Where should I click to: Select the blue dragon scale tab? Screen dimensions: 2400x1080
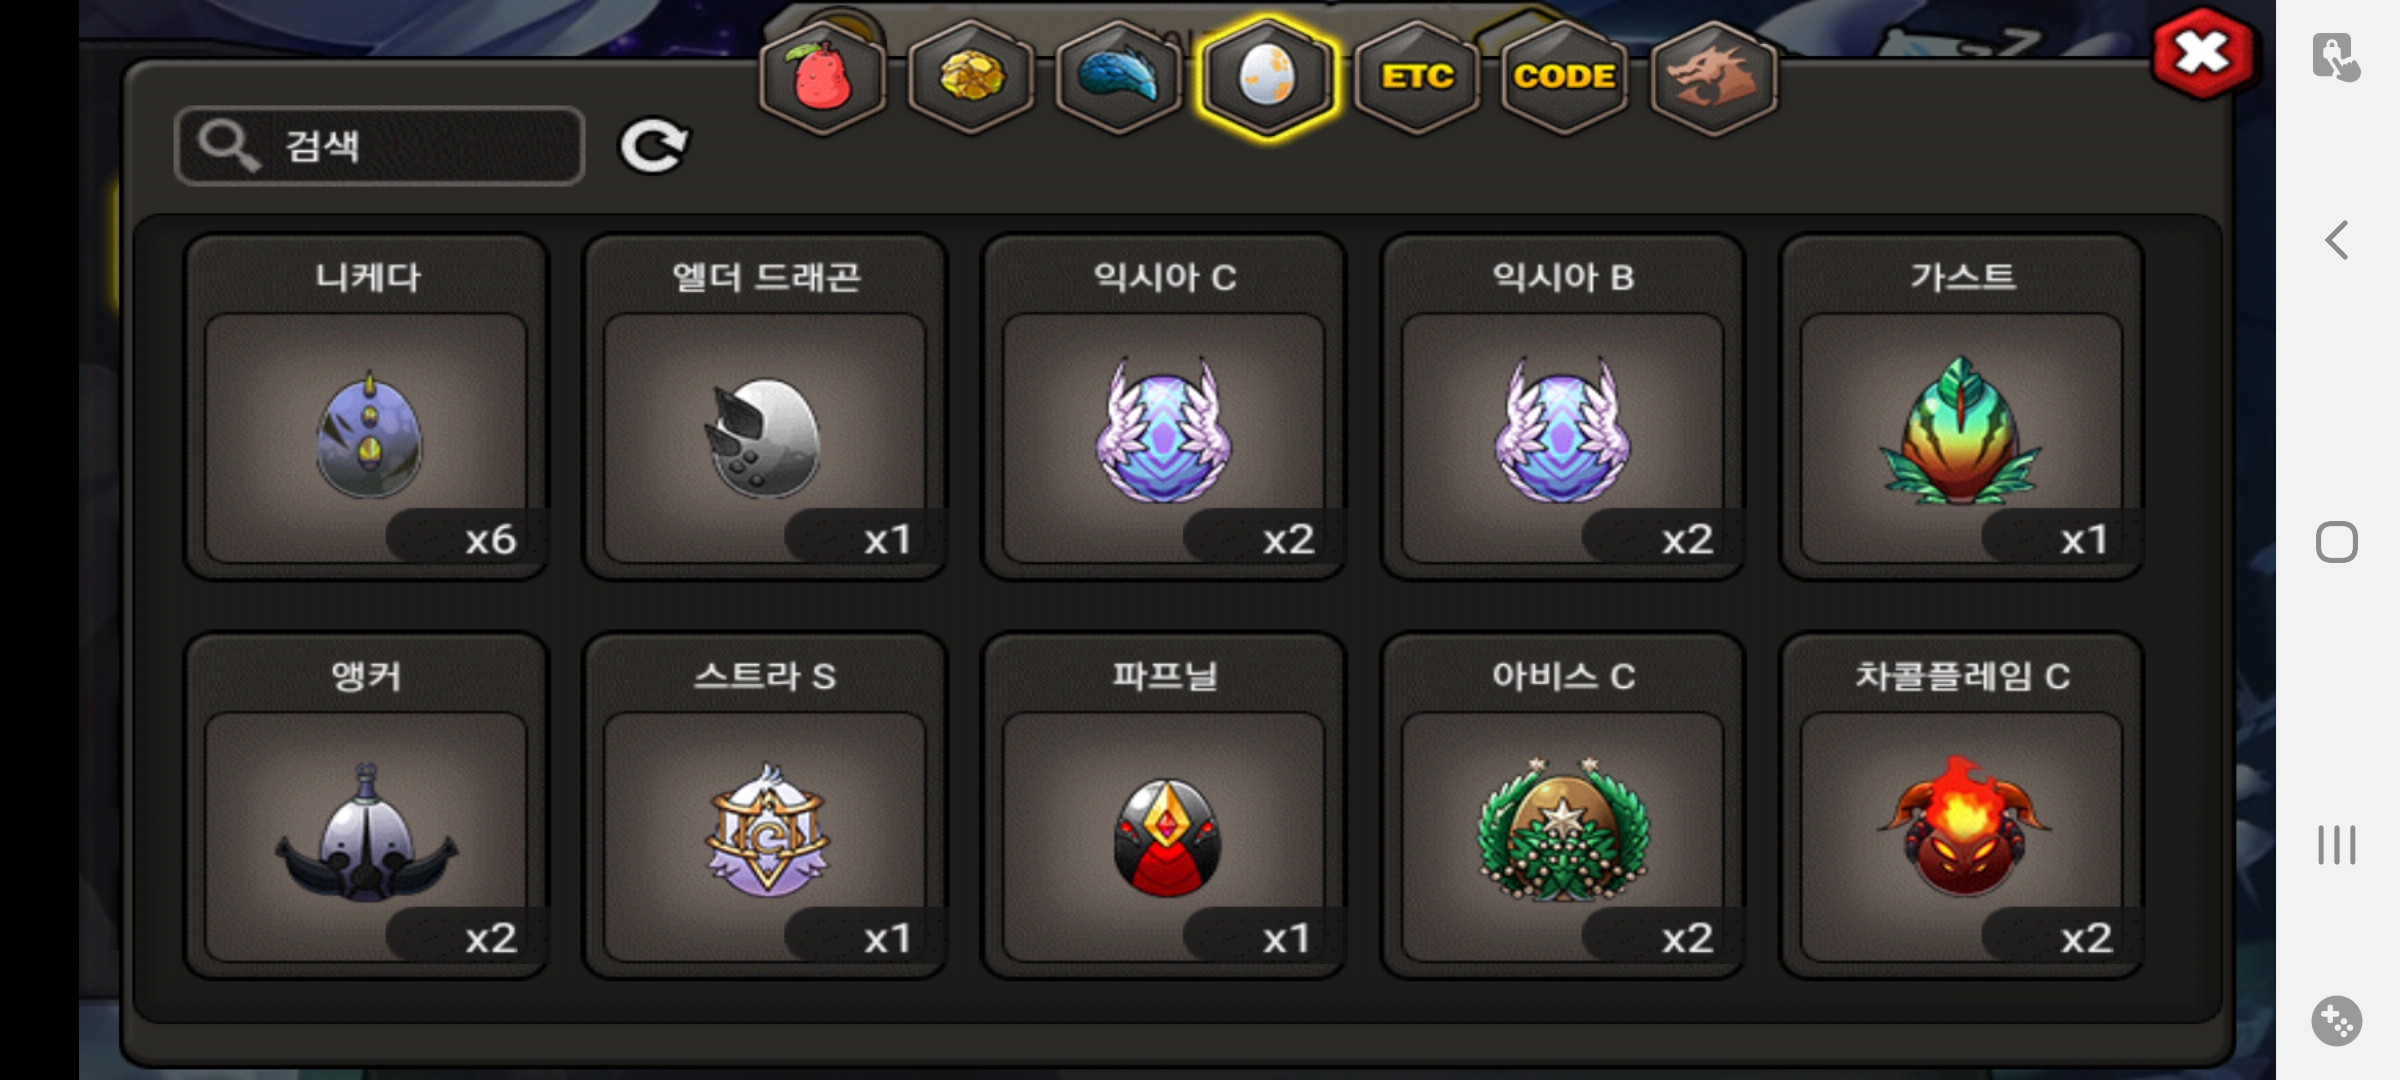pyautogui.click(x=1119, y=77)
